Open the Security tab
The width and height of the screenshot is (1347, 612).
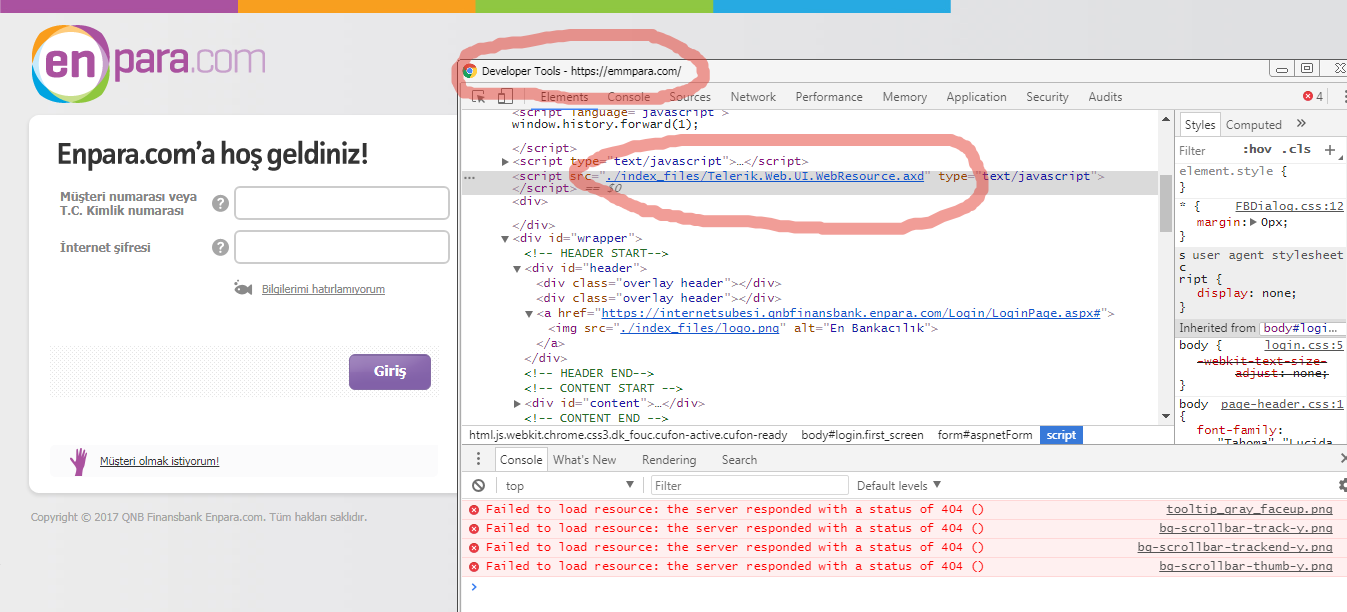(1047, 97)
